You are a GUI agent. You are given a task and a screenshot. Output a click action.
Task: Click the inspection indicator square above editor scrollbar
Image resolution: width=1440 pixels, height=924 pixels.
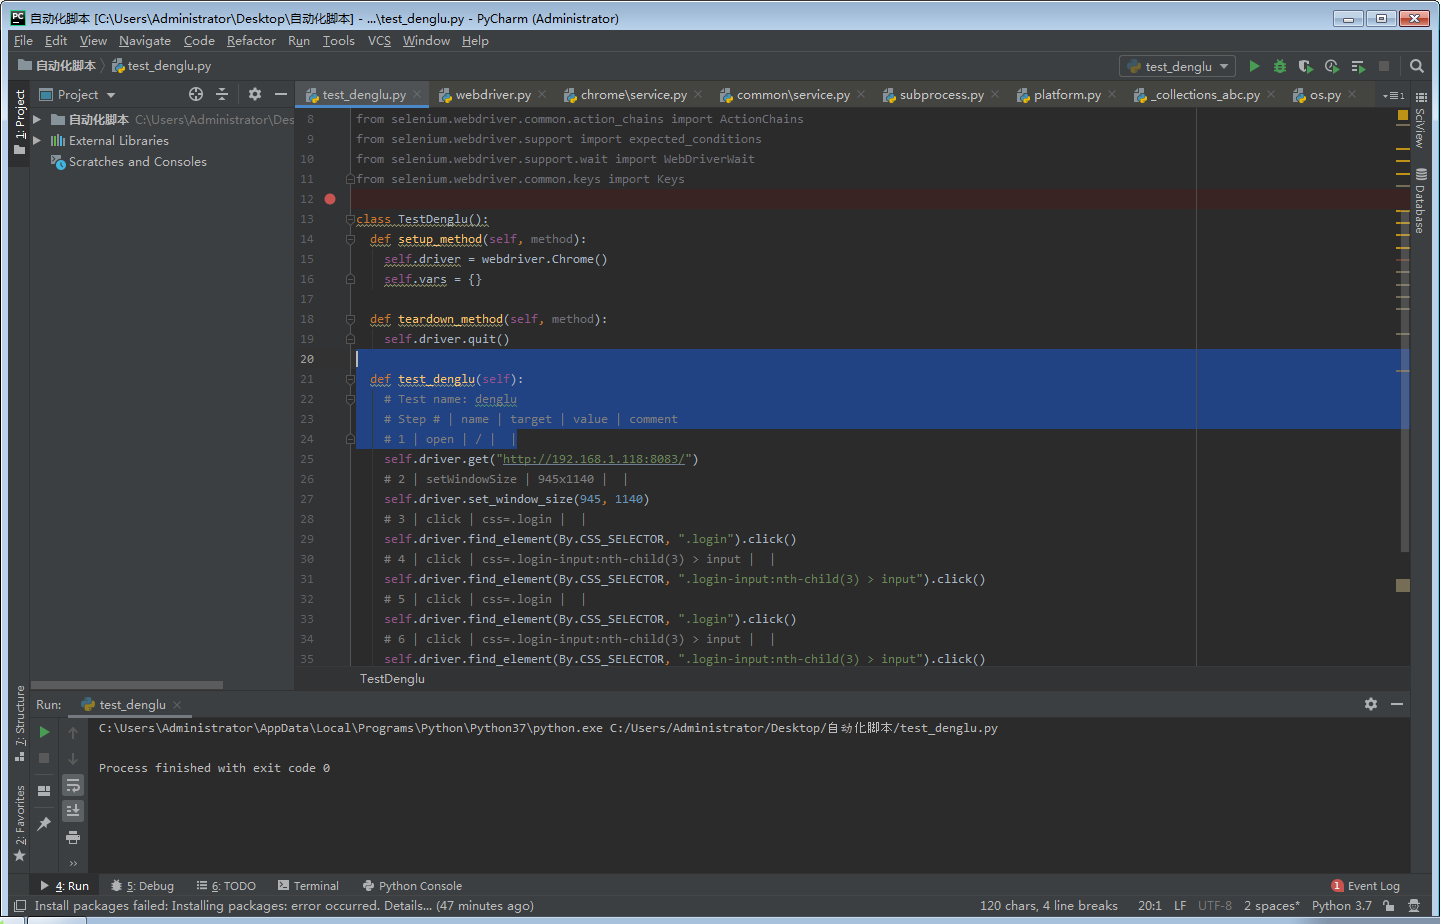click(x=1403, y=116)
